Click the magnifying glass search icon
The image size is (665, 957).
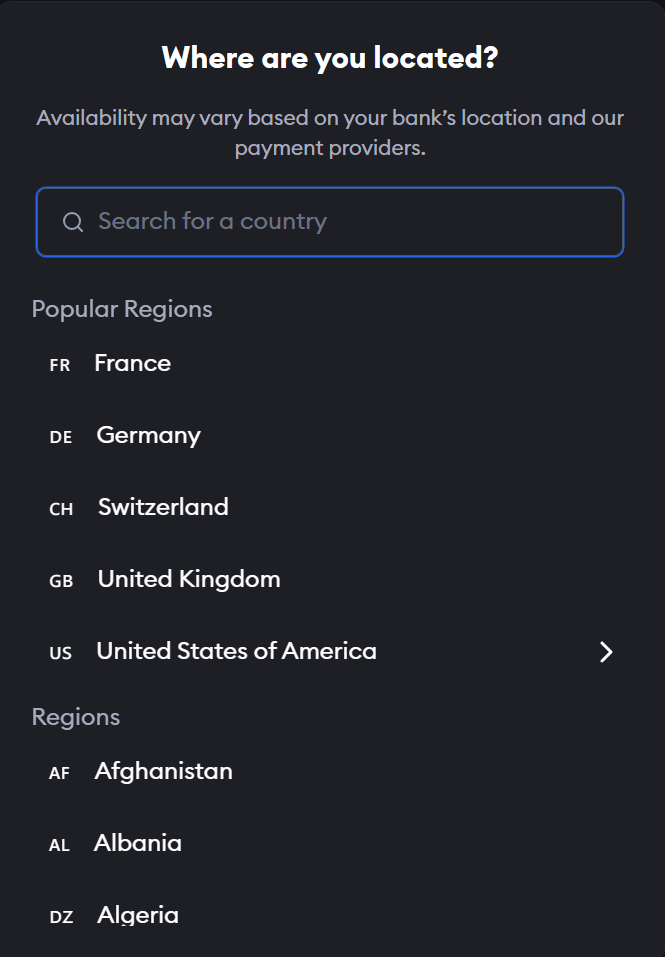73,222
